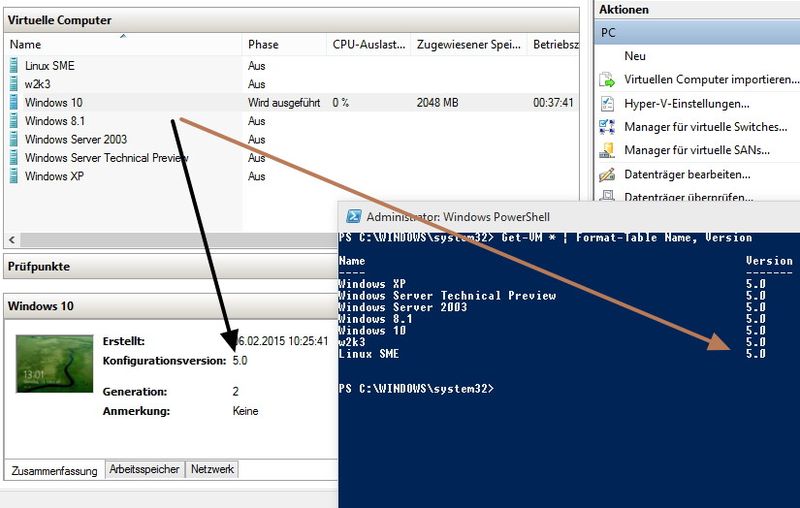
Task: Select the running Windows 10 row
Action: click(x=291, y=103)
